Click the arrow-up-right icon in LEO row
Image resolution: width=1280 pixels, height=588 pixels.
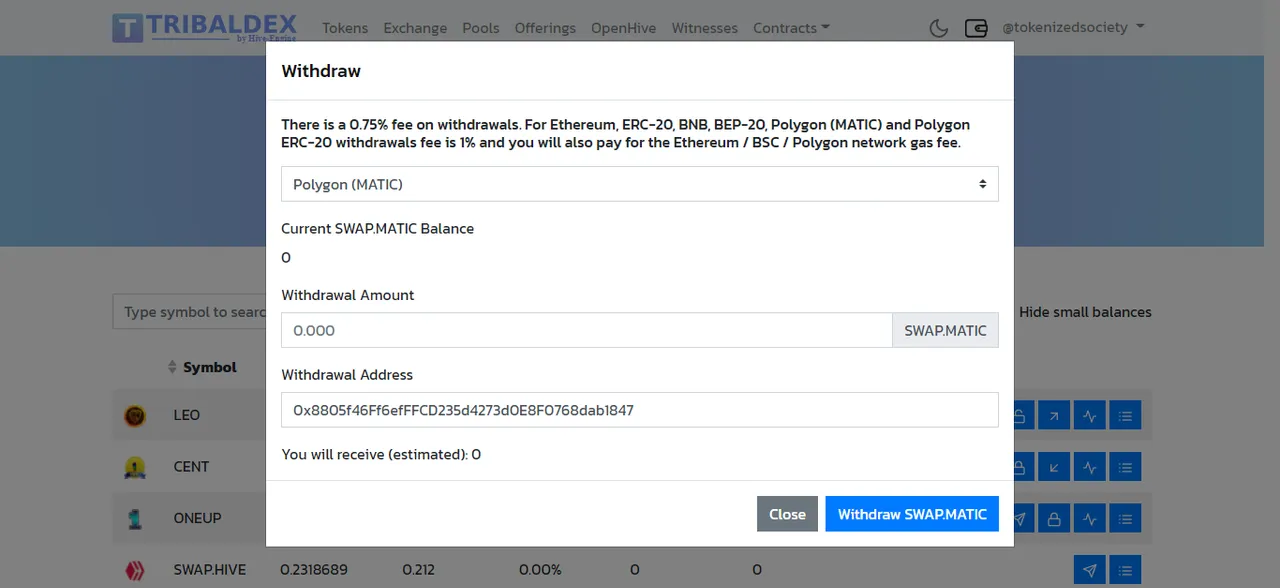1054,415
